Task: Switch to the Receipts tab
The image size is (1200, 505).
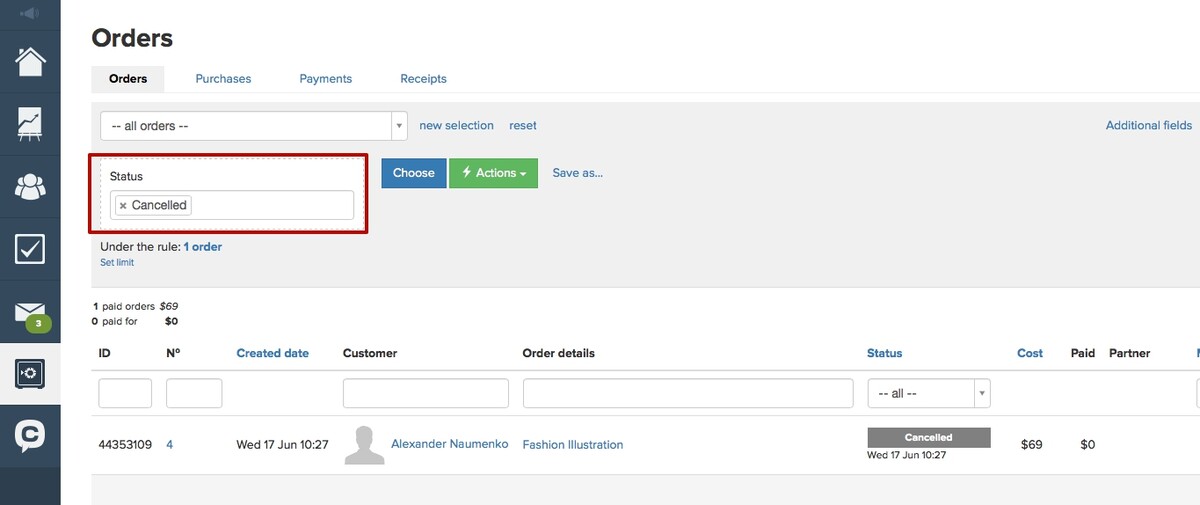Action: [x=423, y=78]
